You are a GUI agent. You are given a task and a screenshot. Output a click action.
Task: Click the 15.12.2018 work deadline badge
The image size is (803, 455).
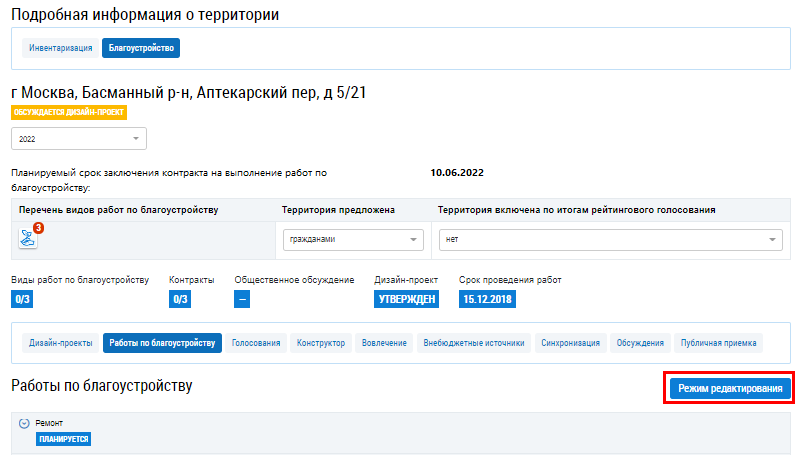487,299
